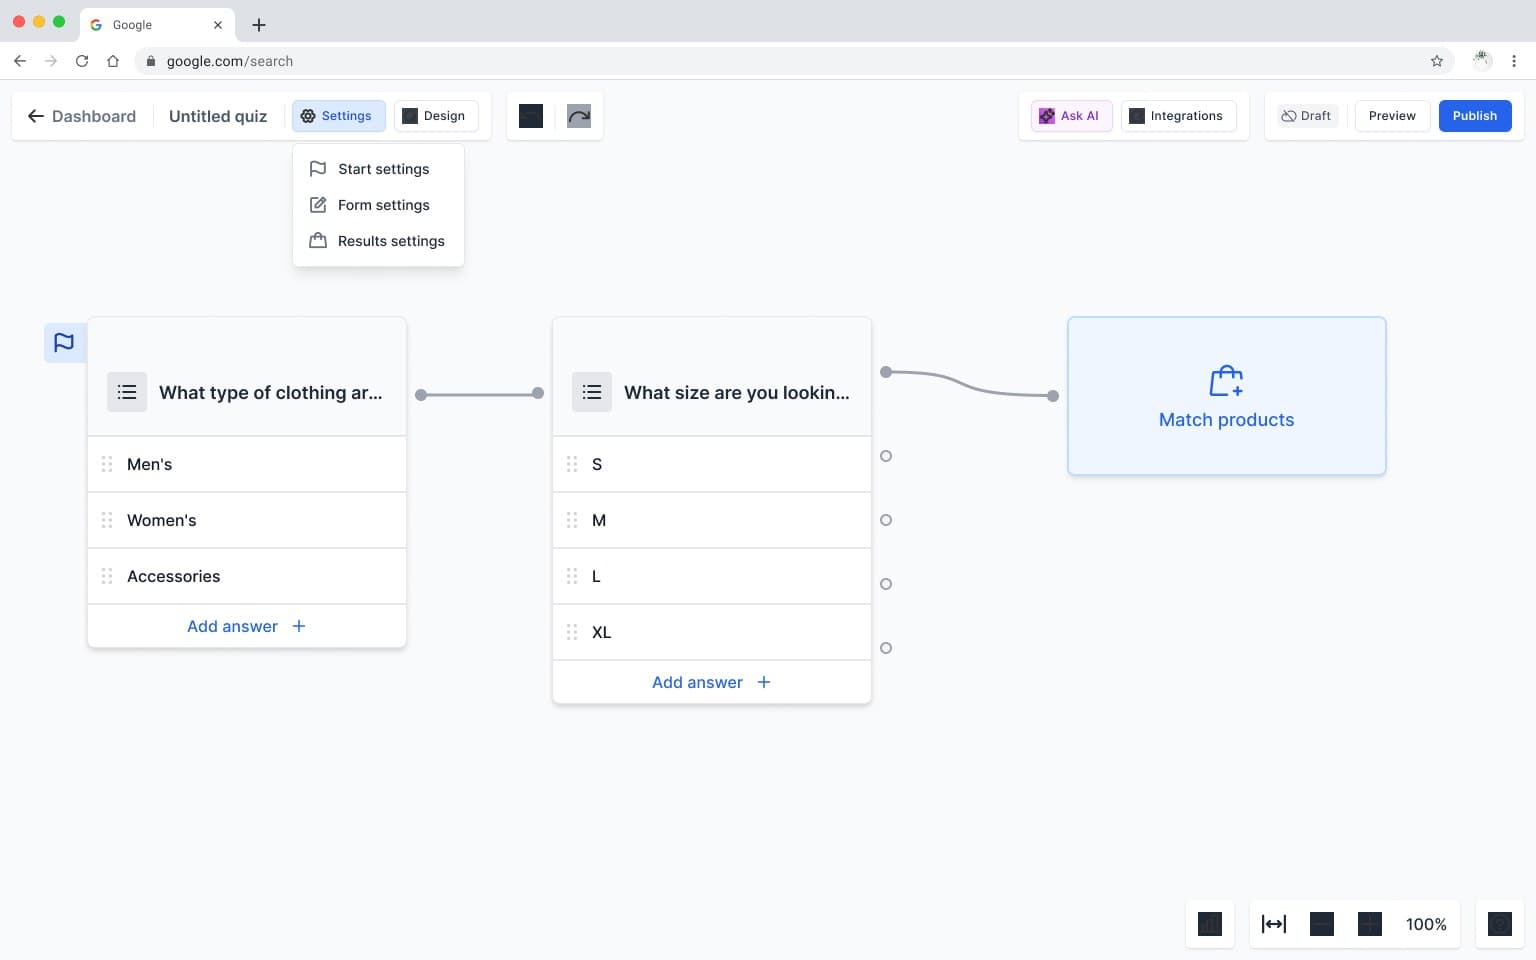The image size is (1536, 960).
Task: Zoom in with the plus icon
Action: coord(1370,924)
